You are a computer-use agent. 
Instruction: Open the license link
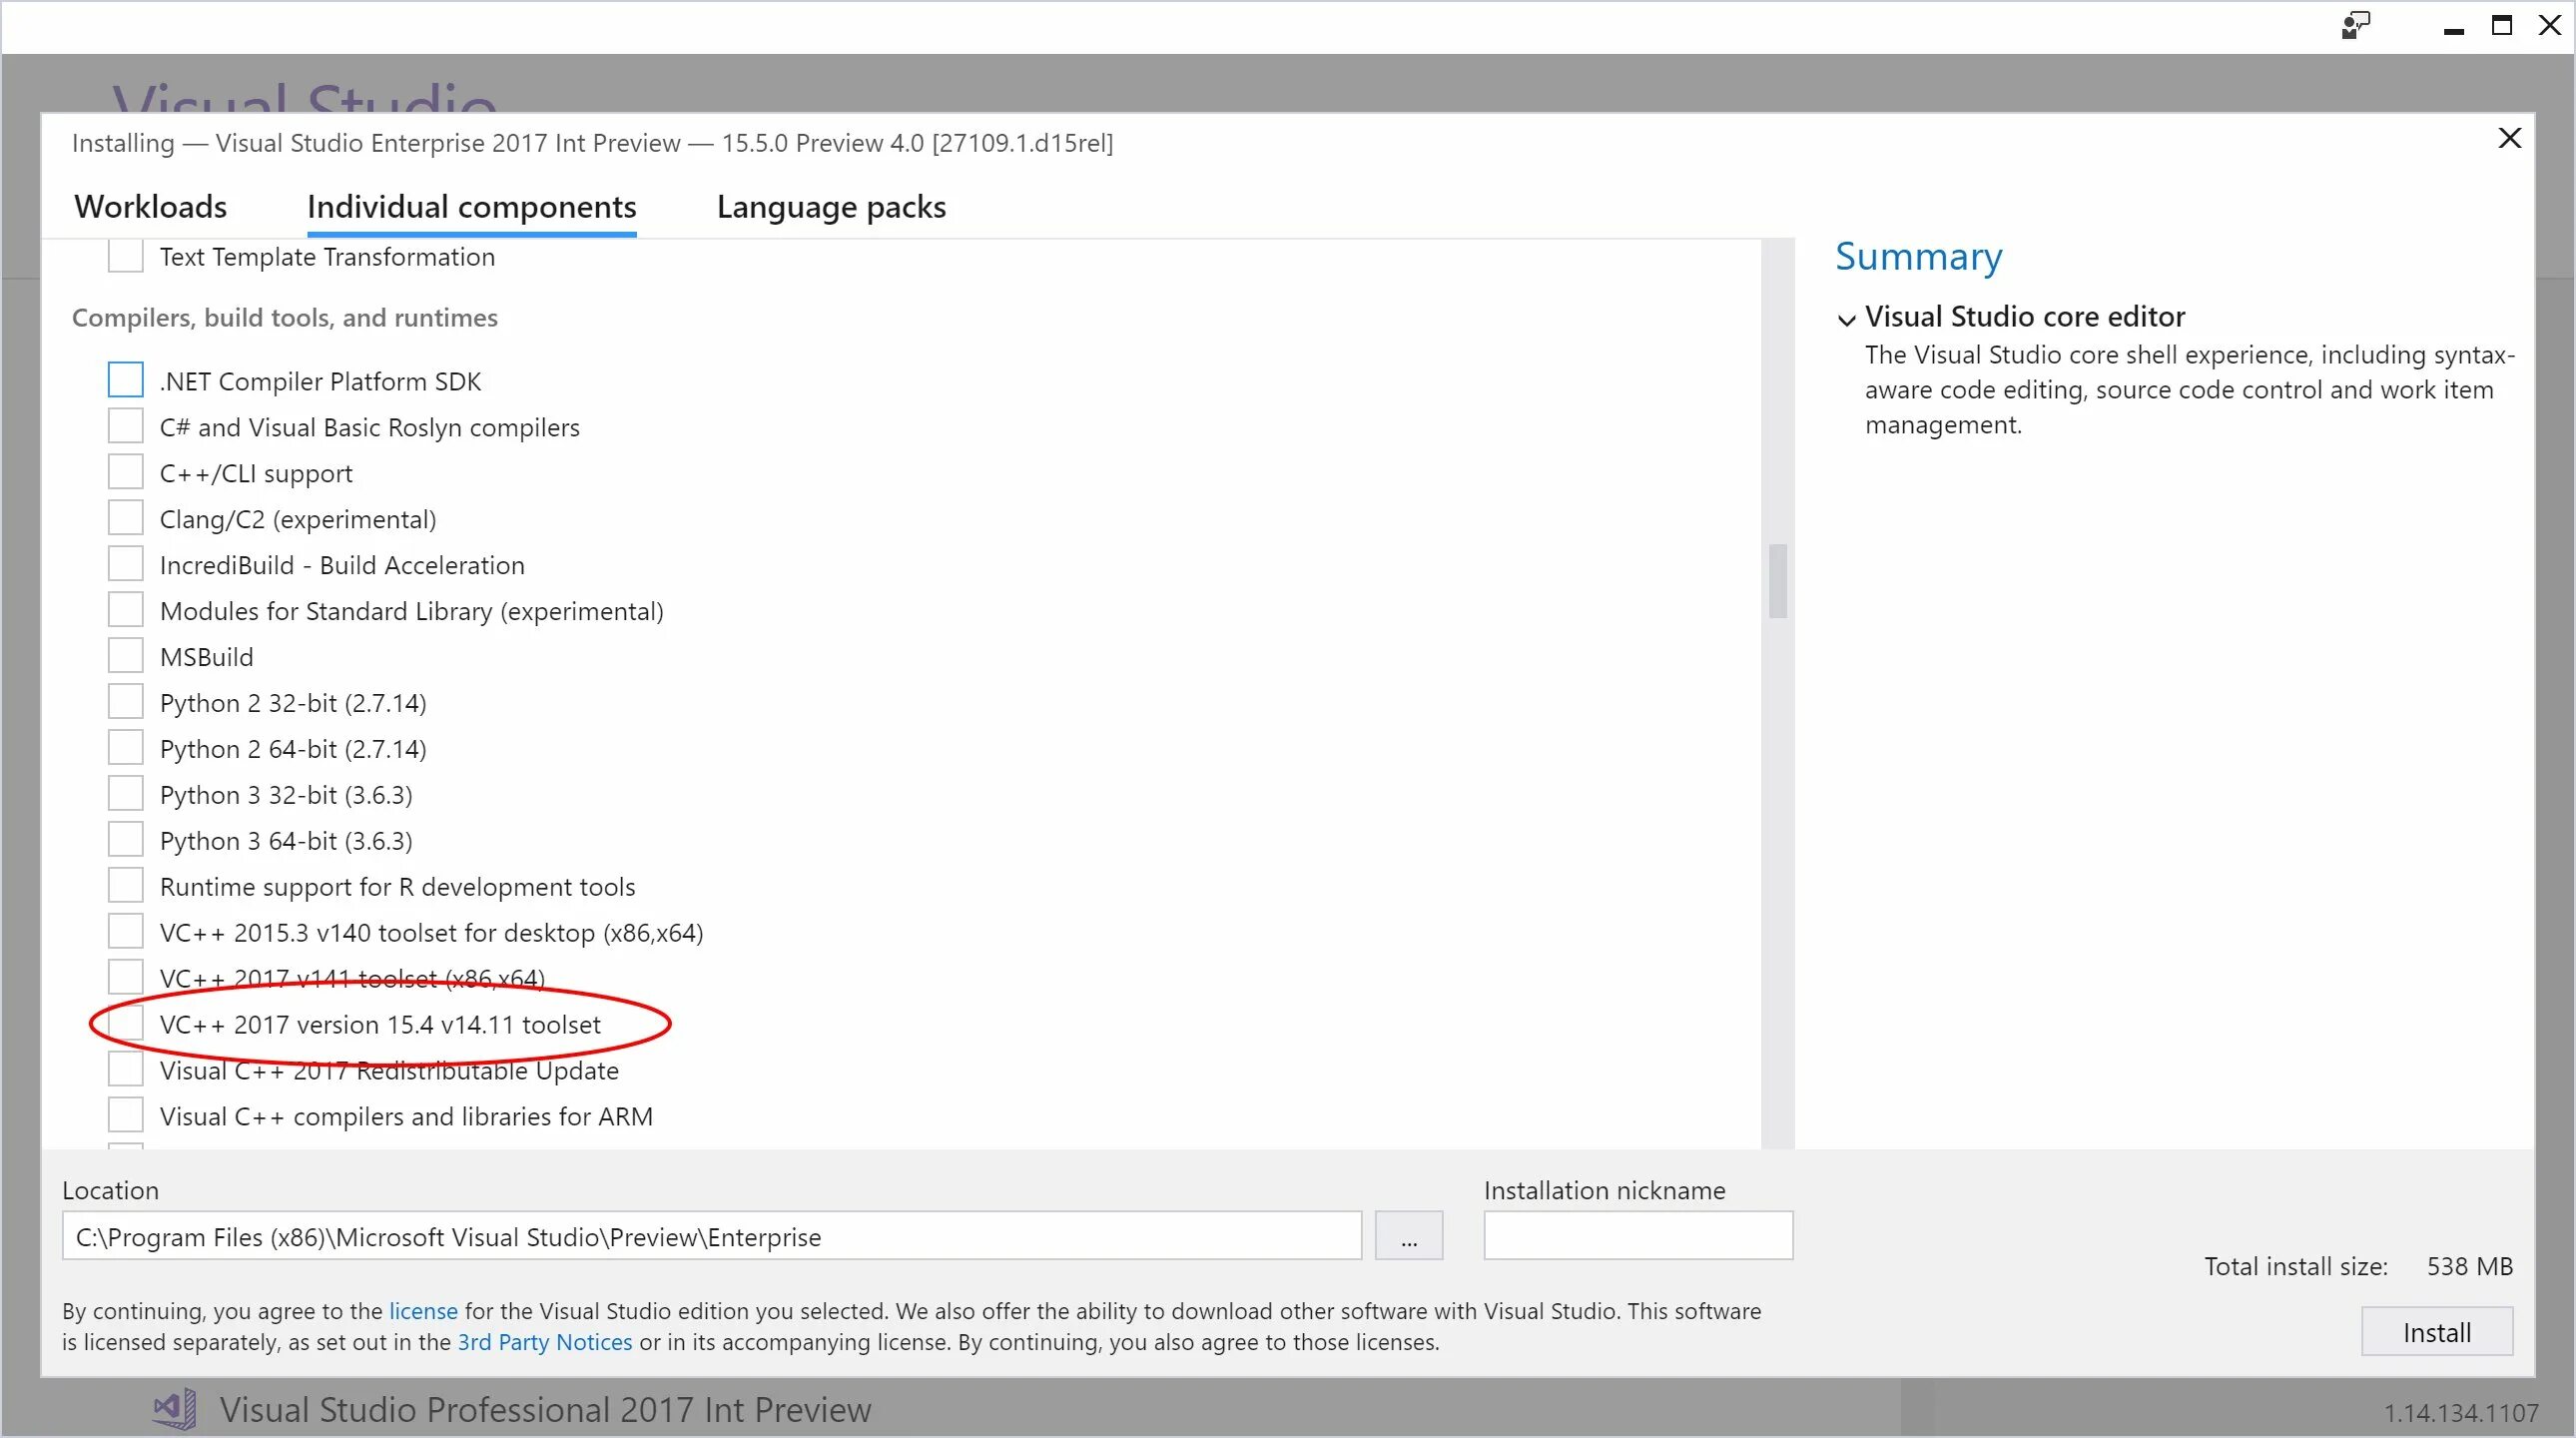point(423,1311)
